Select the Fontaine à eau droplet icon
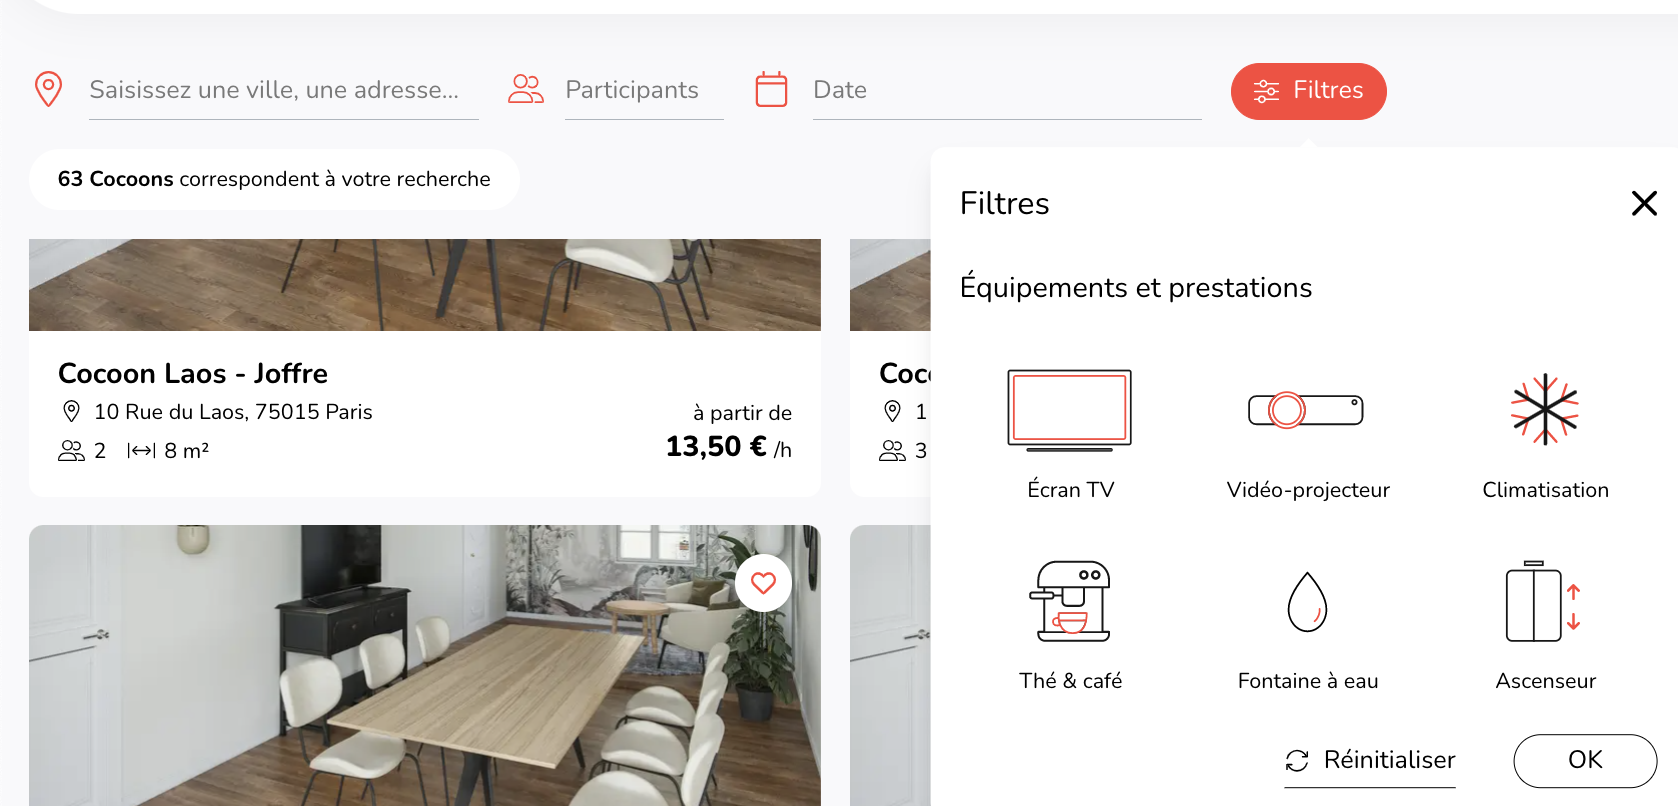 (x=1307, y=602)
